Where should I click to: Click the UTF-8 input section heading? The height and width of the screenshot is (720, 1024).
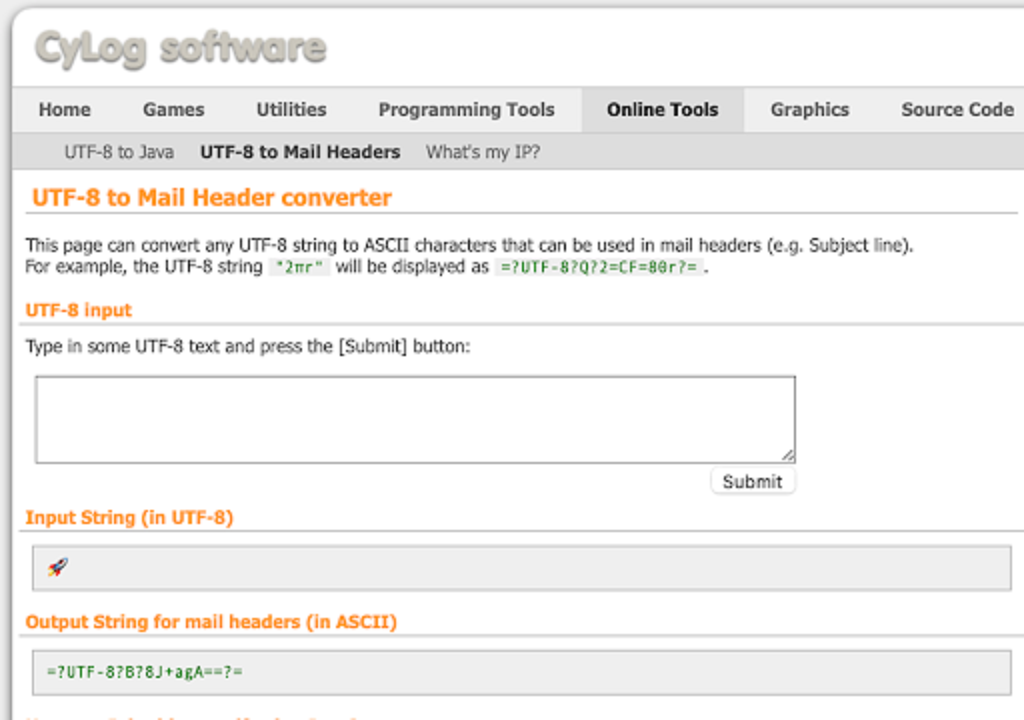[79, 310]
